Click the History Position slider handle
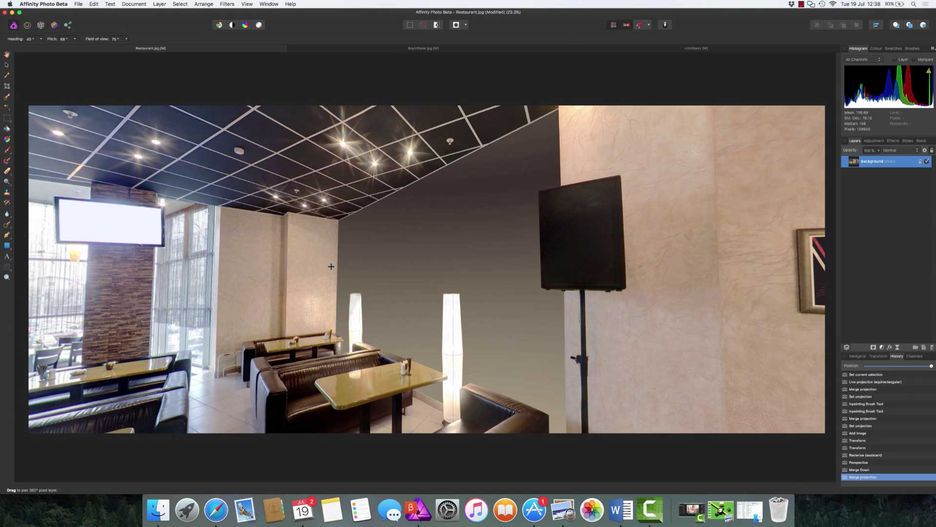Screen dimensions: 936x527 (x=931, y=366)
